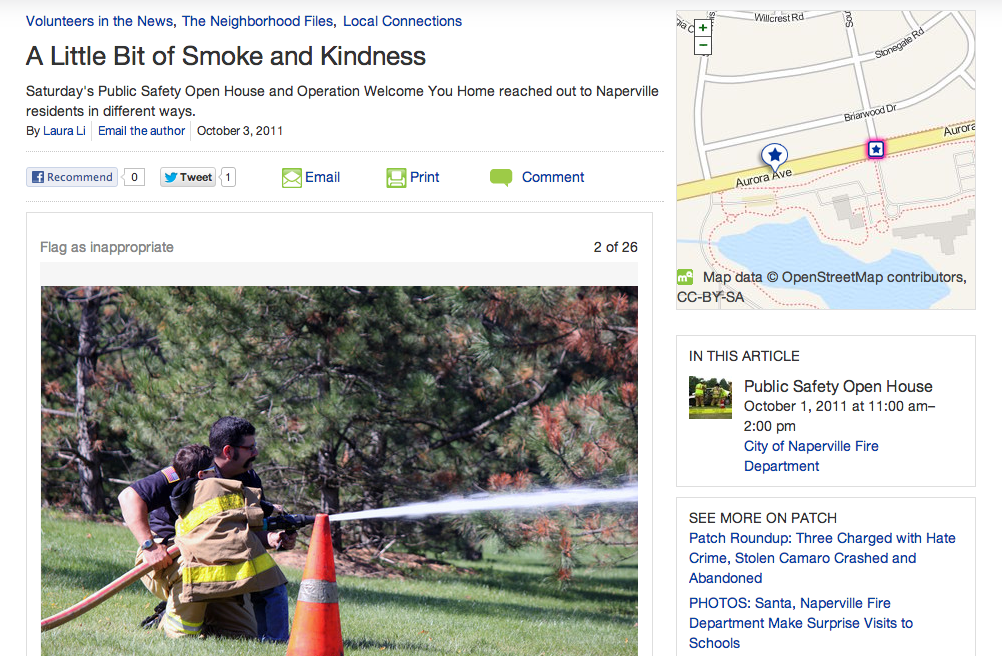Click the green speech bubble Comment icon
This screenshot has width=1002, height=656.
point(501,178)
